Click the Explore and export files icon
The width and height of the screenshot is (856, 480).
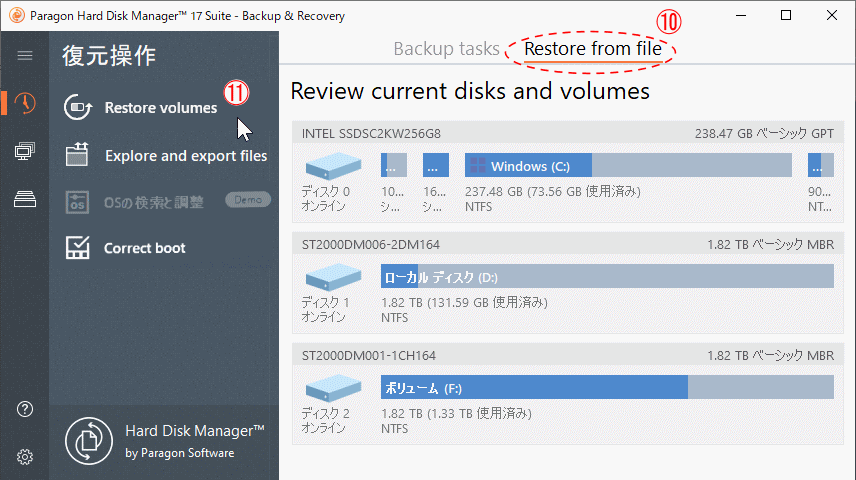pos(78,155)
